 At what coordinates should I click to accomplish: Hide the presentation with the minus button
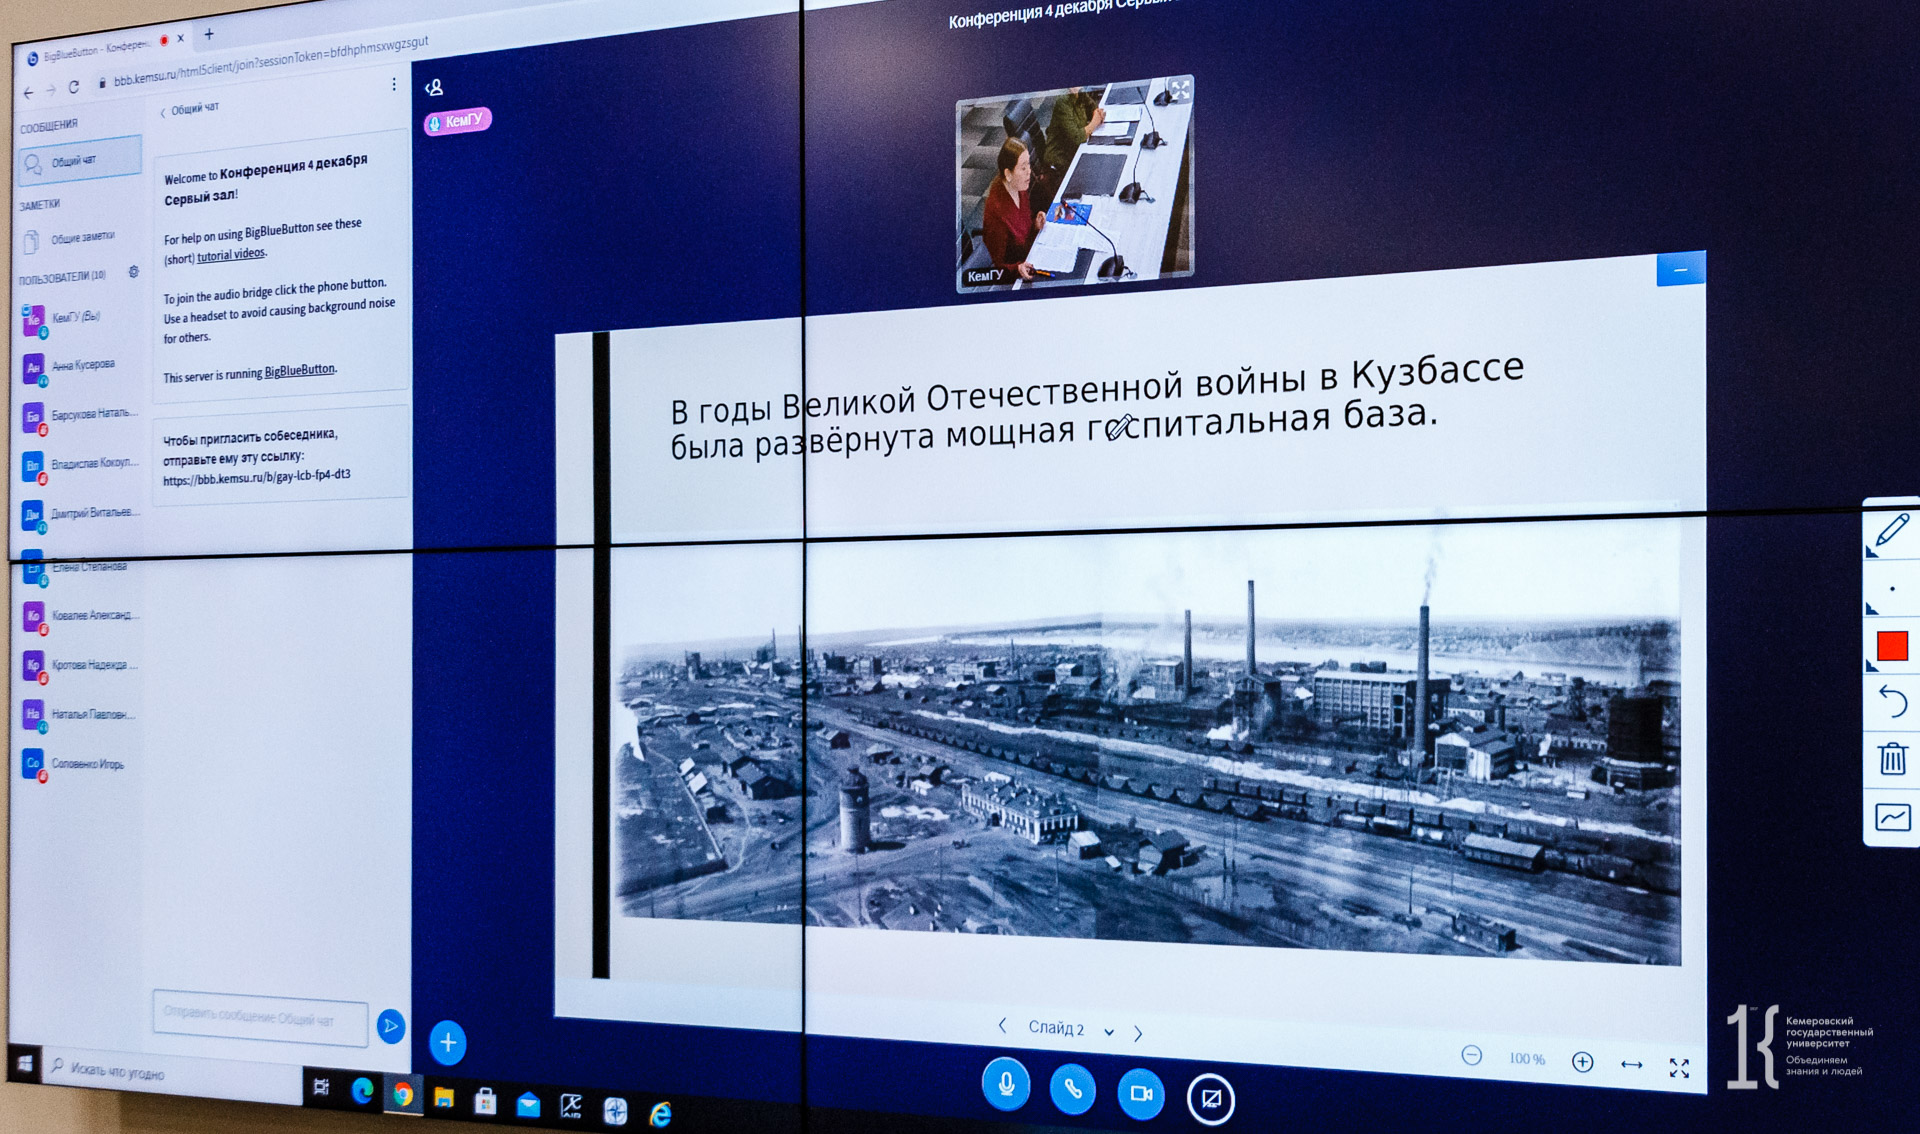(x=1680, y=270)
